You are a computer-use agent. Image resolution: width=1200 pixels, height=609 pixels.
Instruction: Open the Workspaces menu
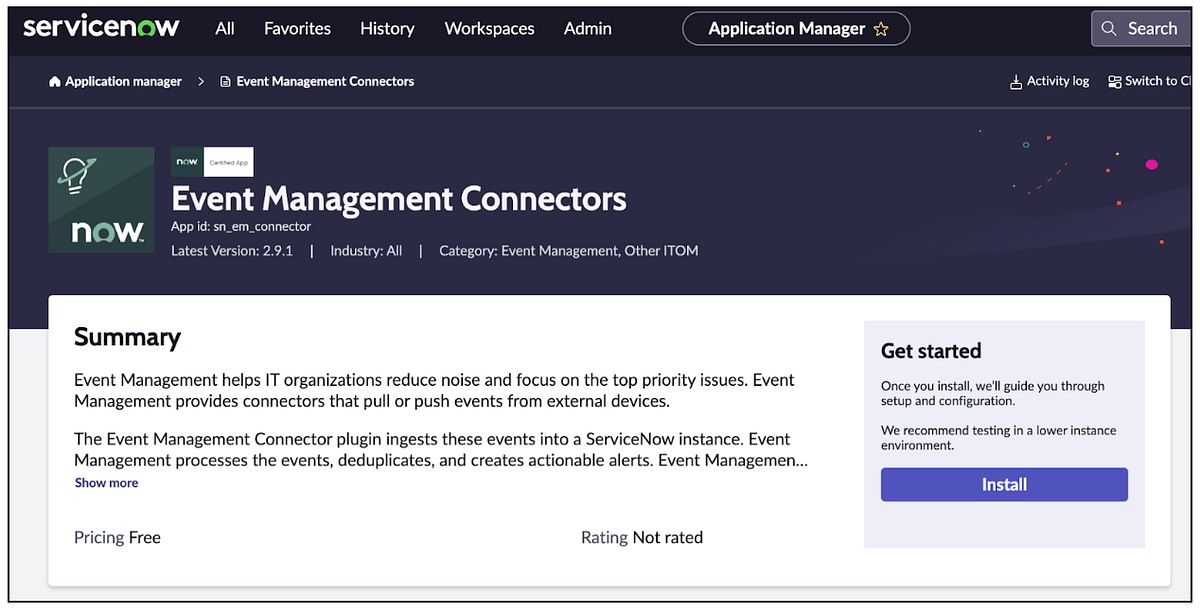click(x=489, y=28)
